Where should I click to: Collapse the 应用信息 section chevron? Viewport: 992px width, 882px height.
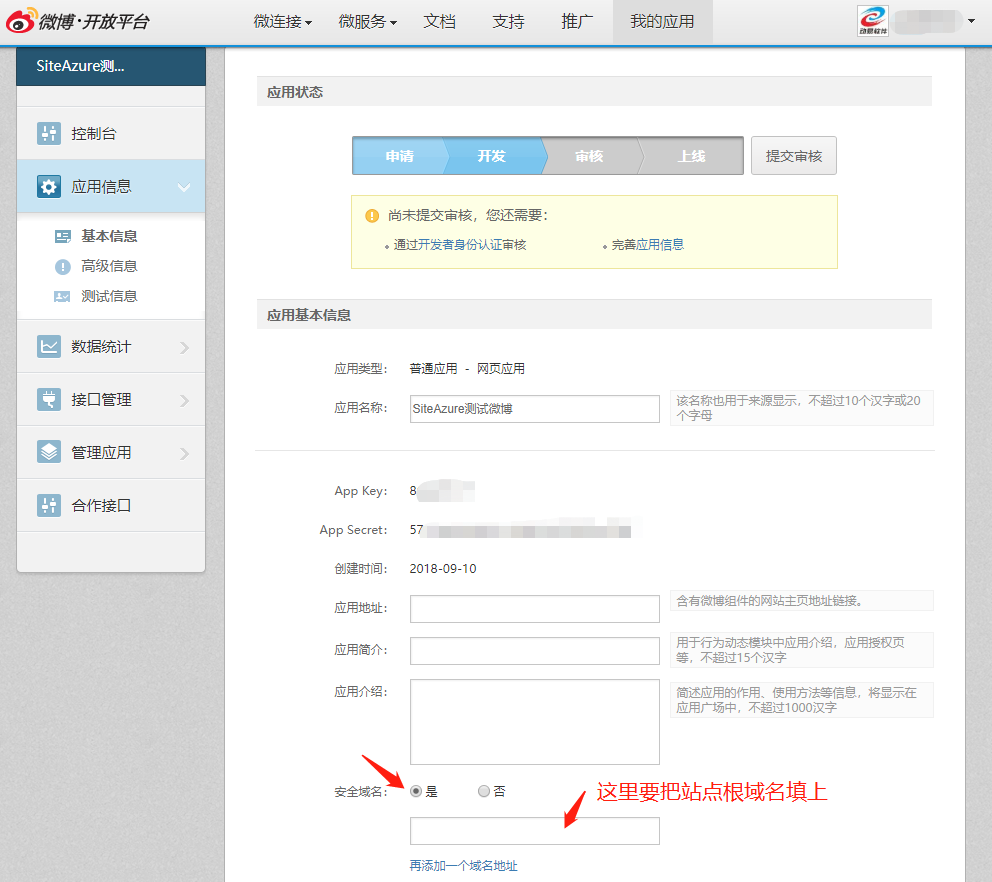(184, 187)
